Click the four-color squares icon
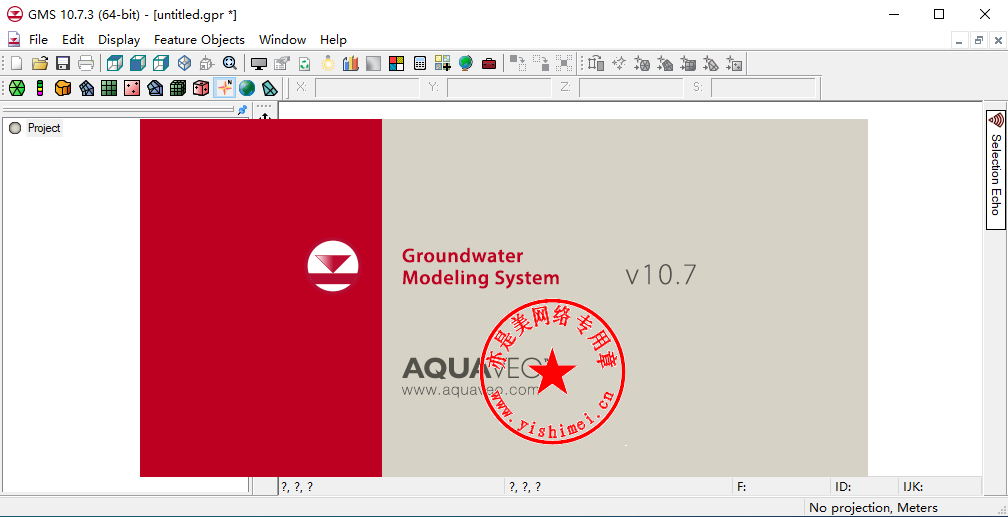The height and width of the screenshot is (517, 1008). 396,63
